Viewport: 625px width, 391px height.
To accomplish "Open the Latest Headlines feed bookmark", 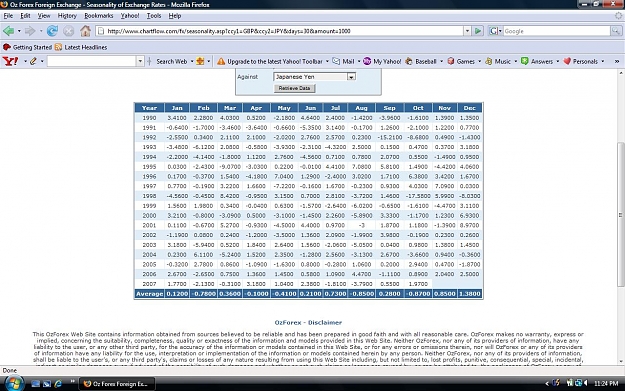I will coord(81,47).
